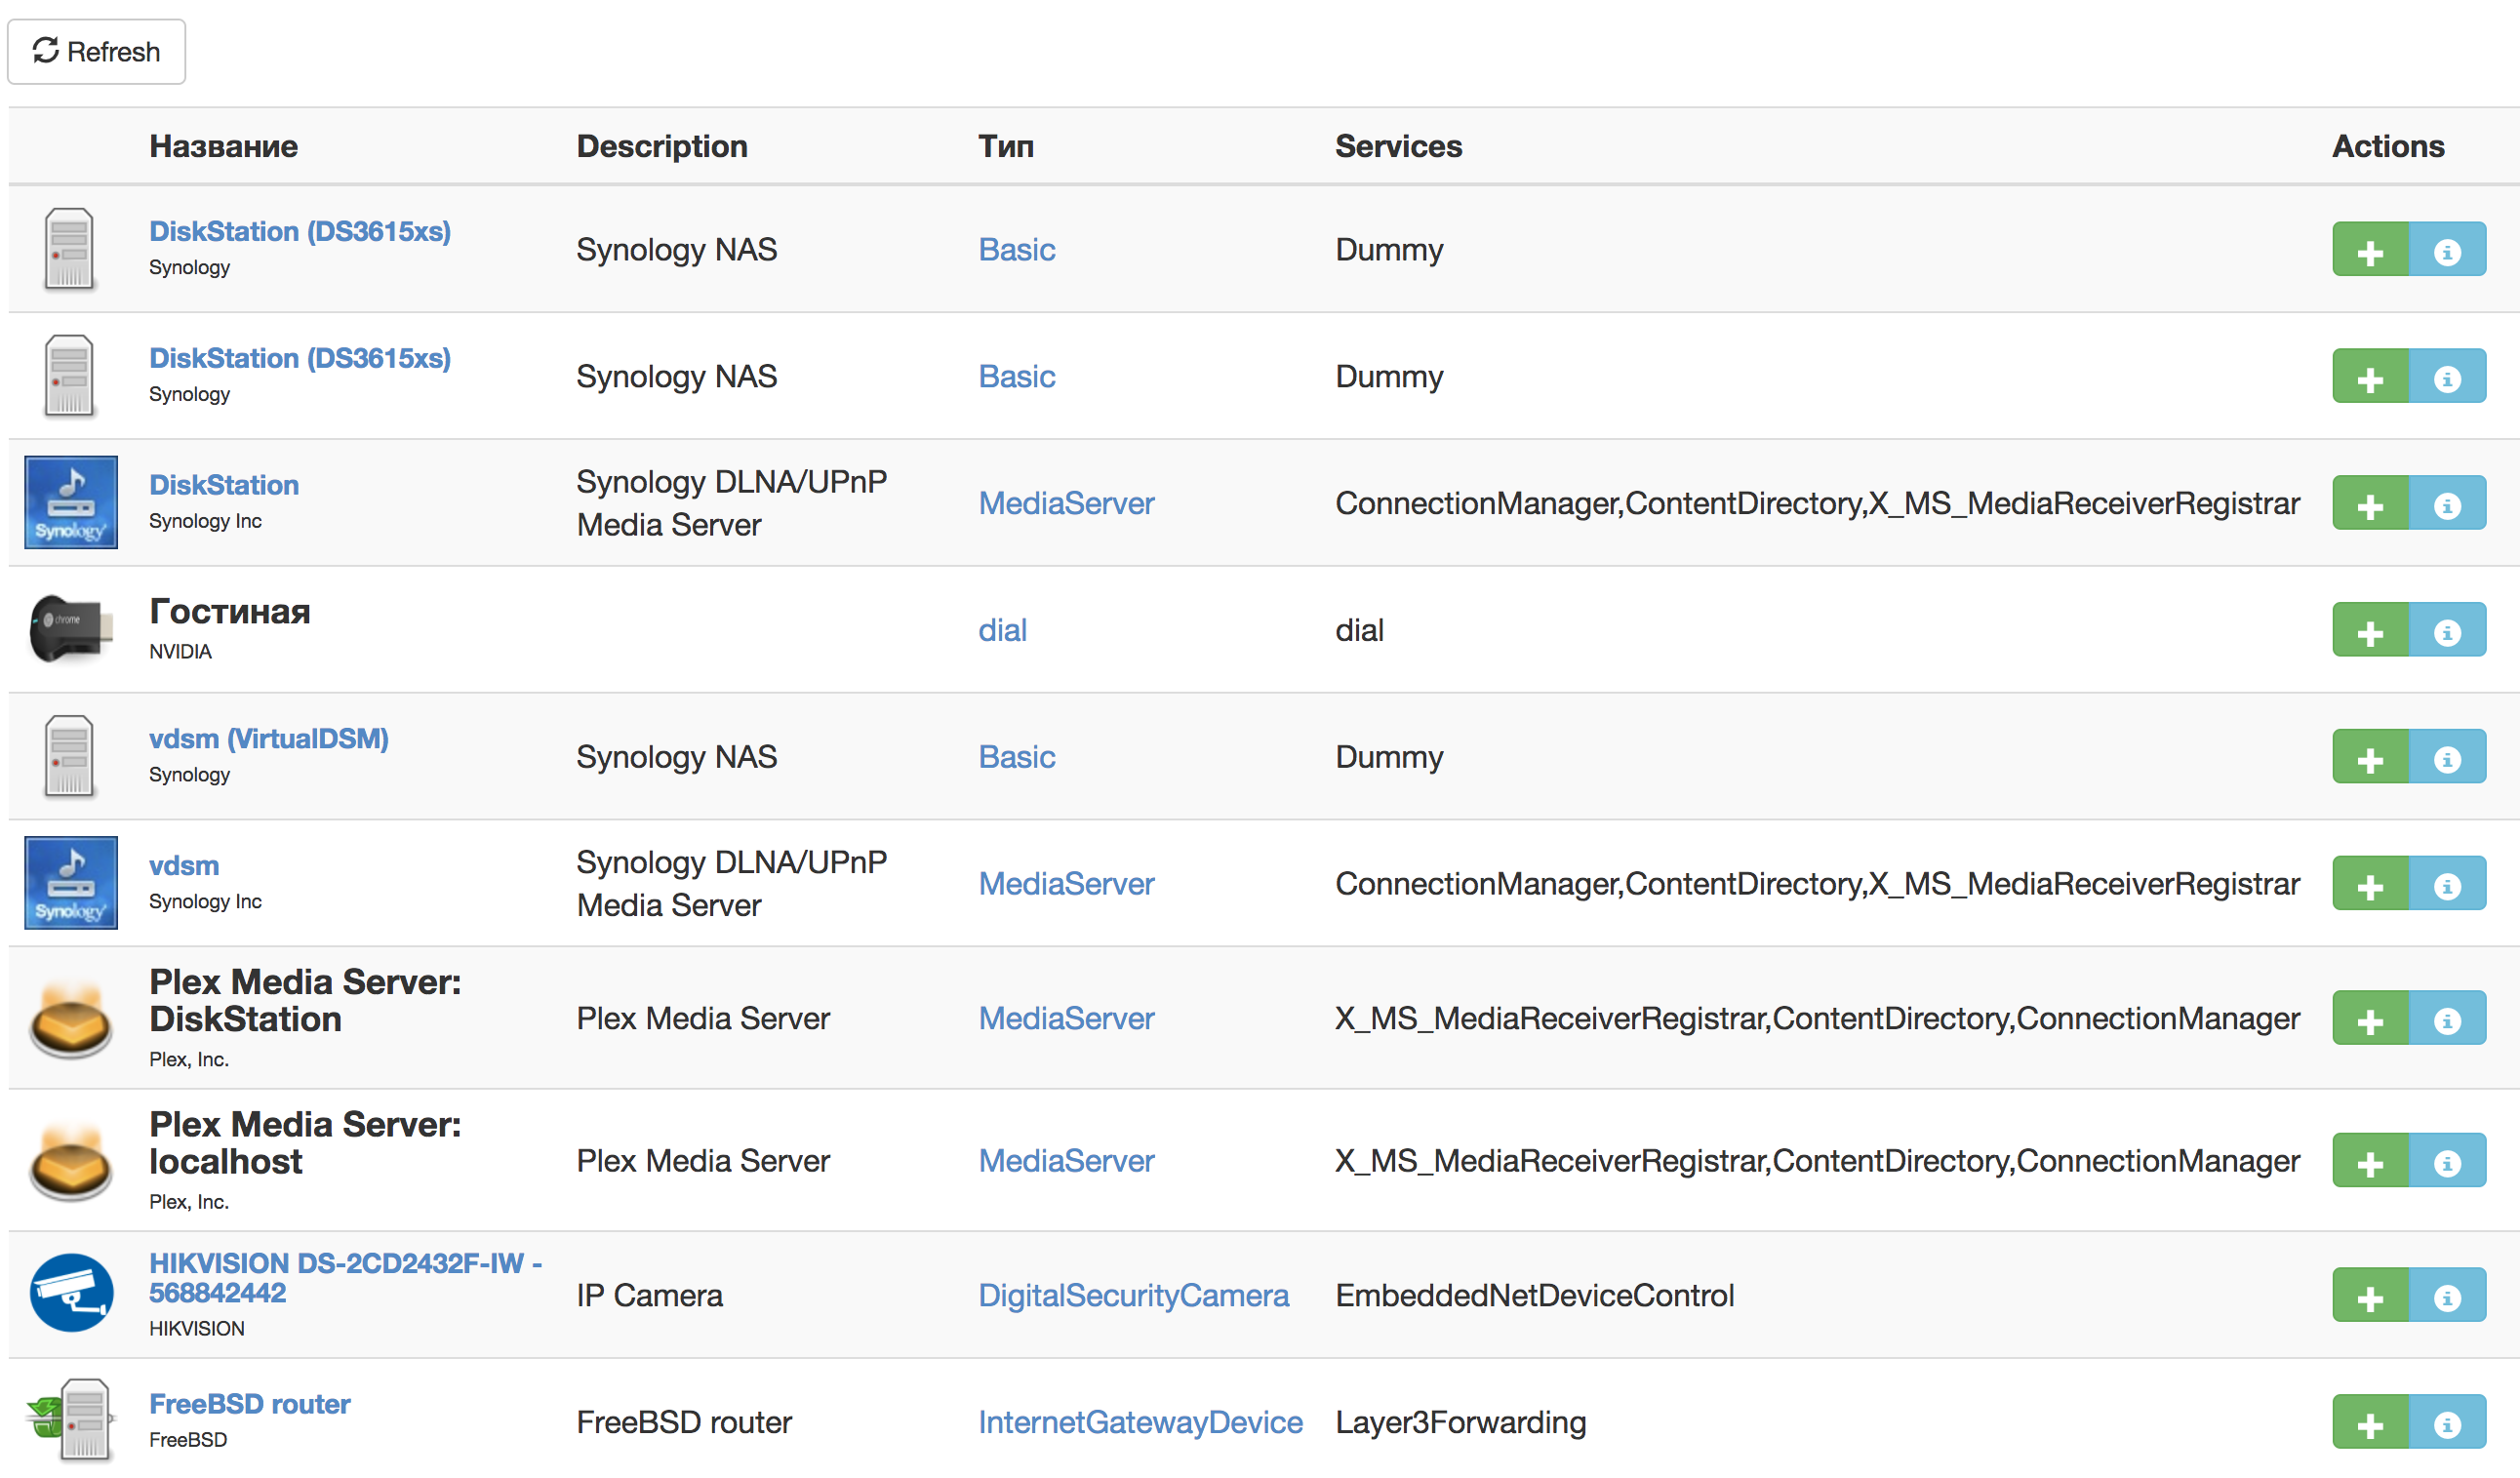The image size is (2520, 1478).
Task: Click the Название column header
Action: (x=223, y=146)
